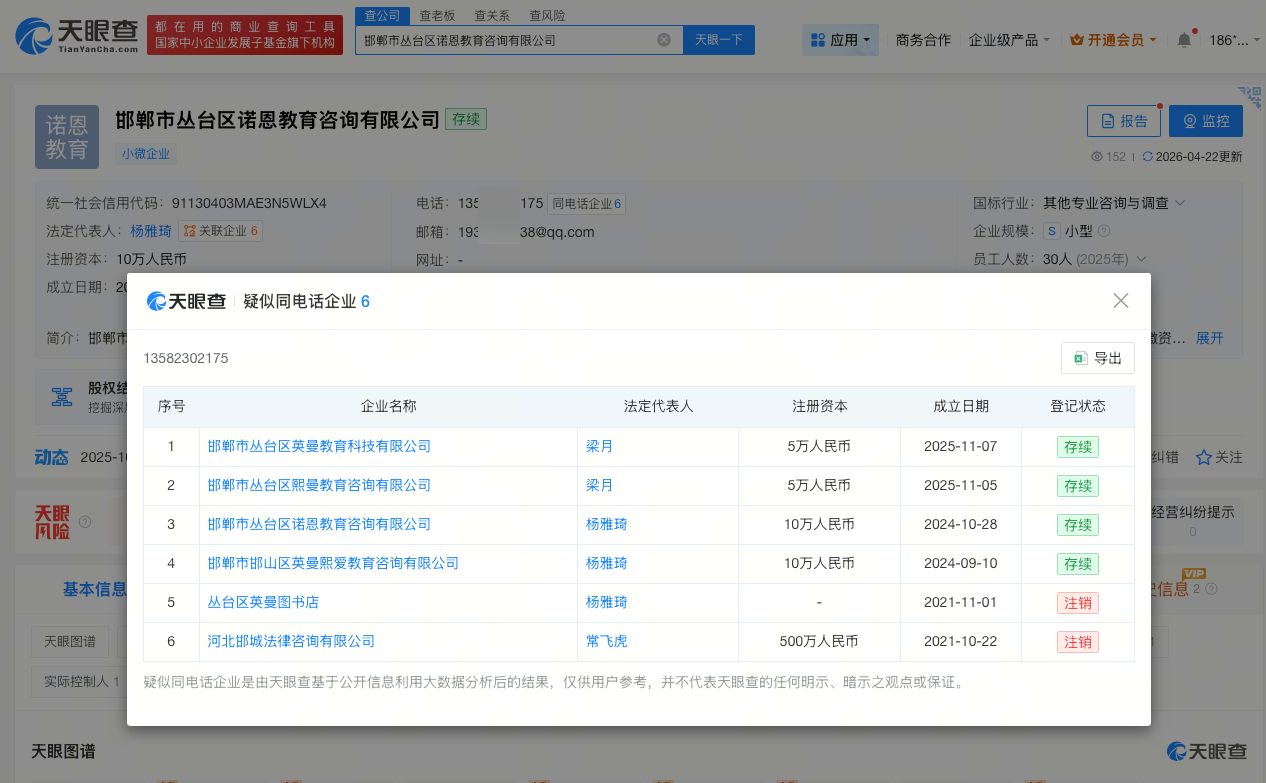Open 丛台区英曼图书店 link
1266x783 pixels.
coord(263,602)
